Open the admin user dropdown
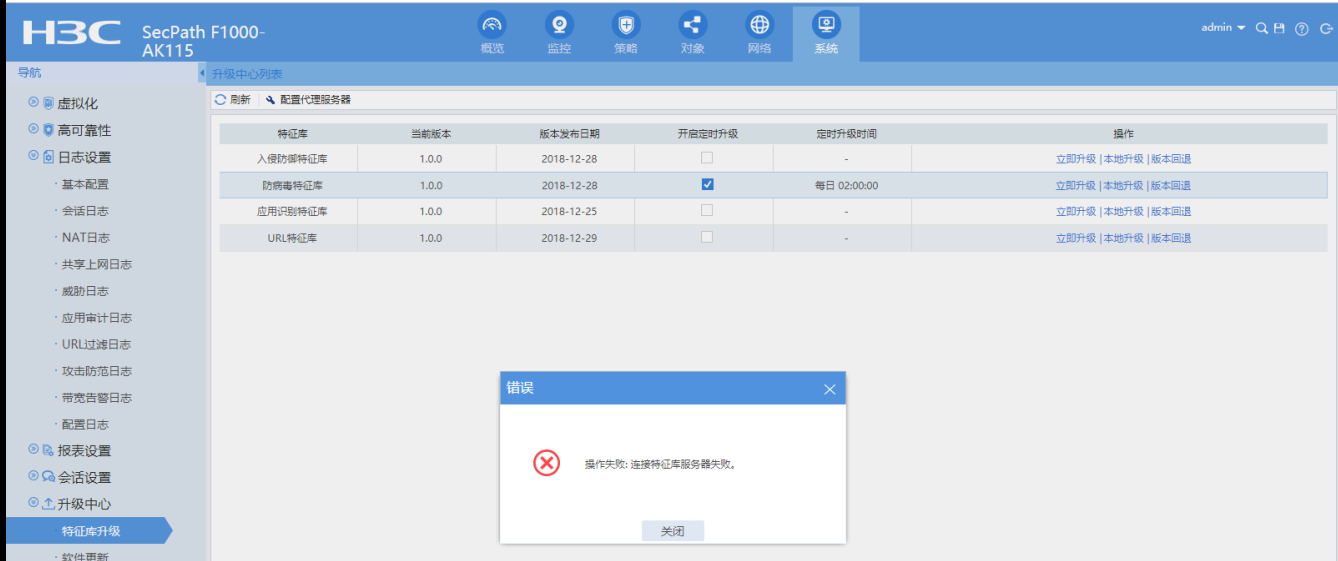1338x561 pixels. (1223, 28)
